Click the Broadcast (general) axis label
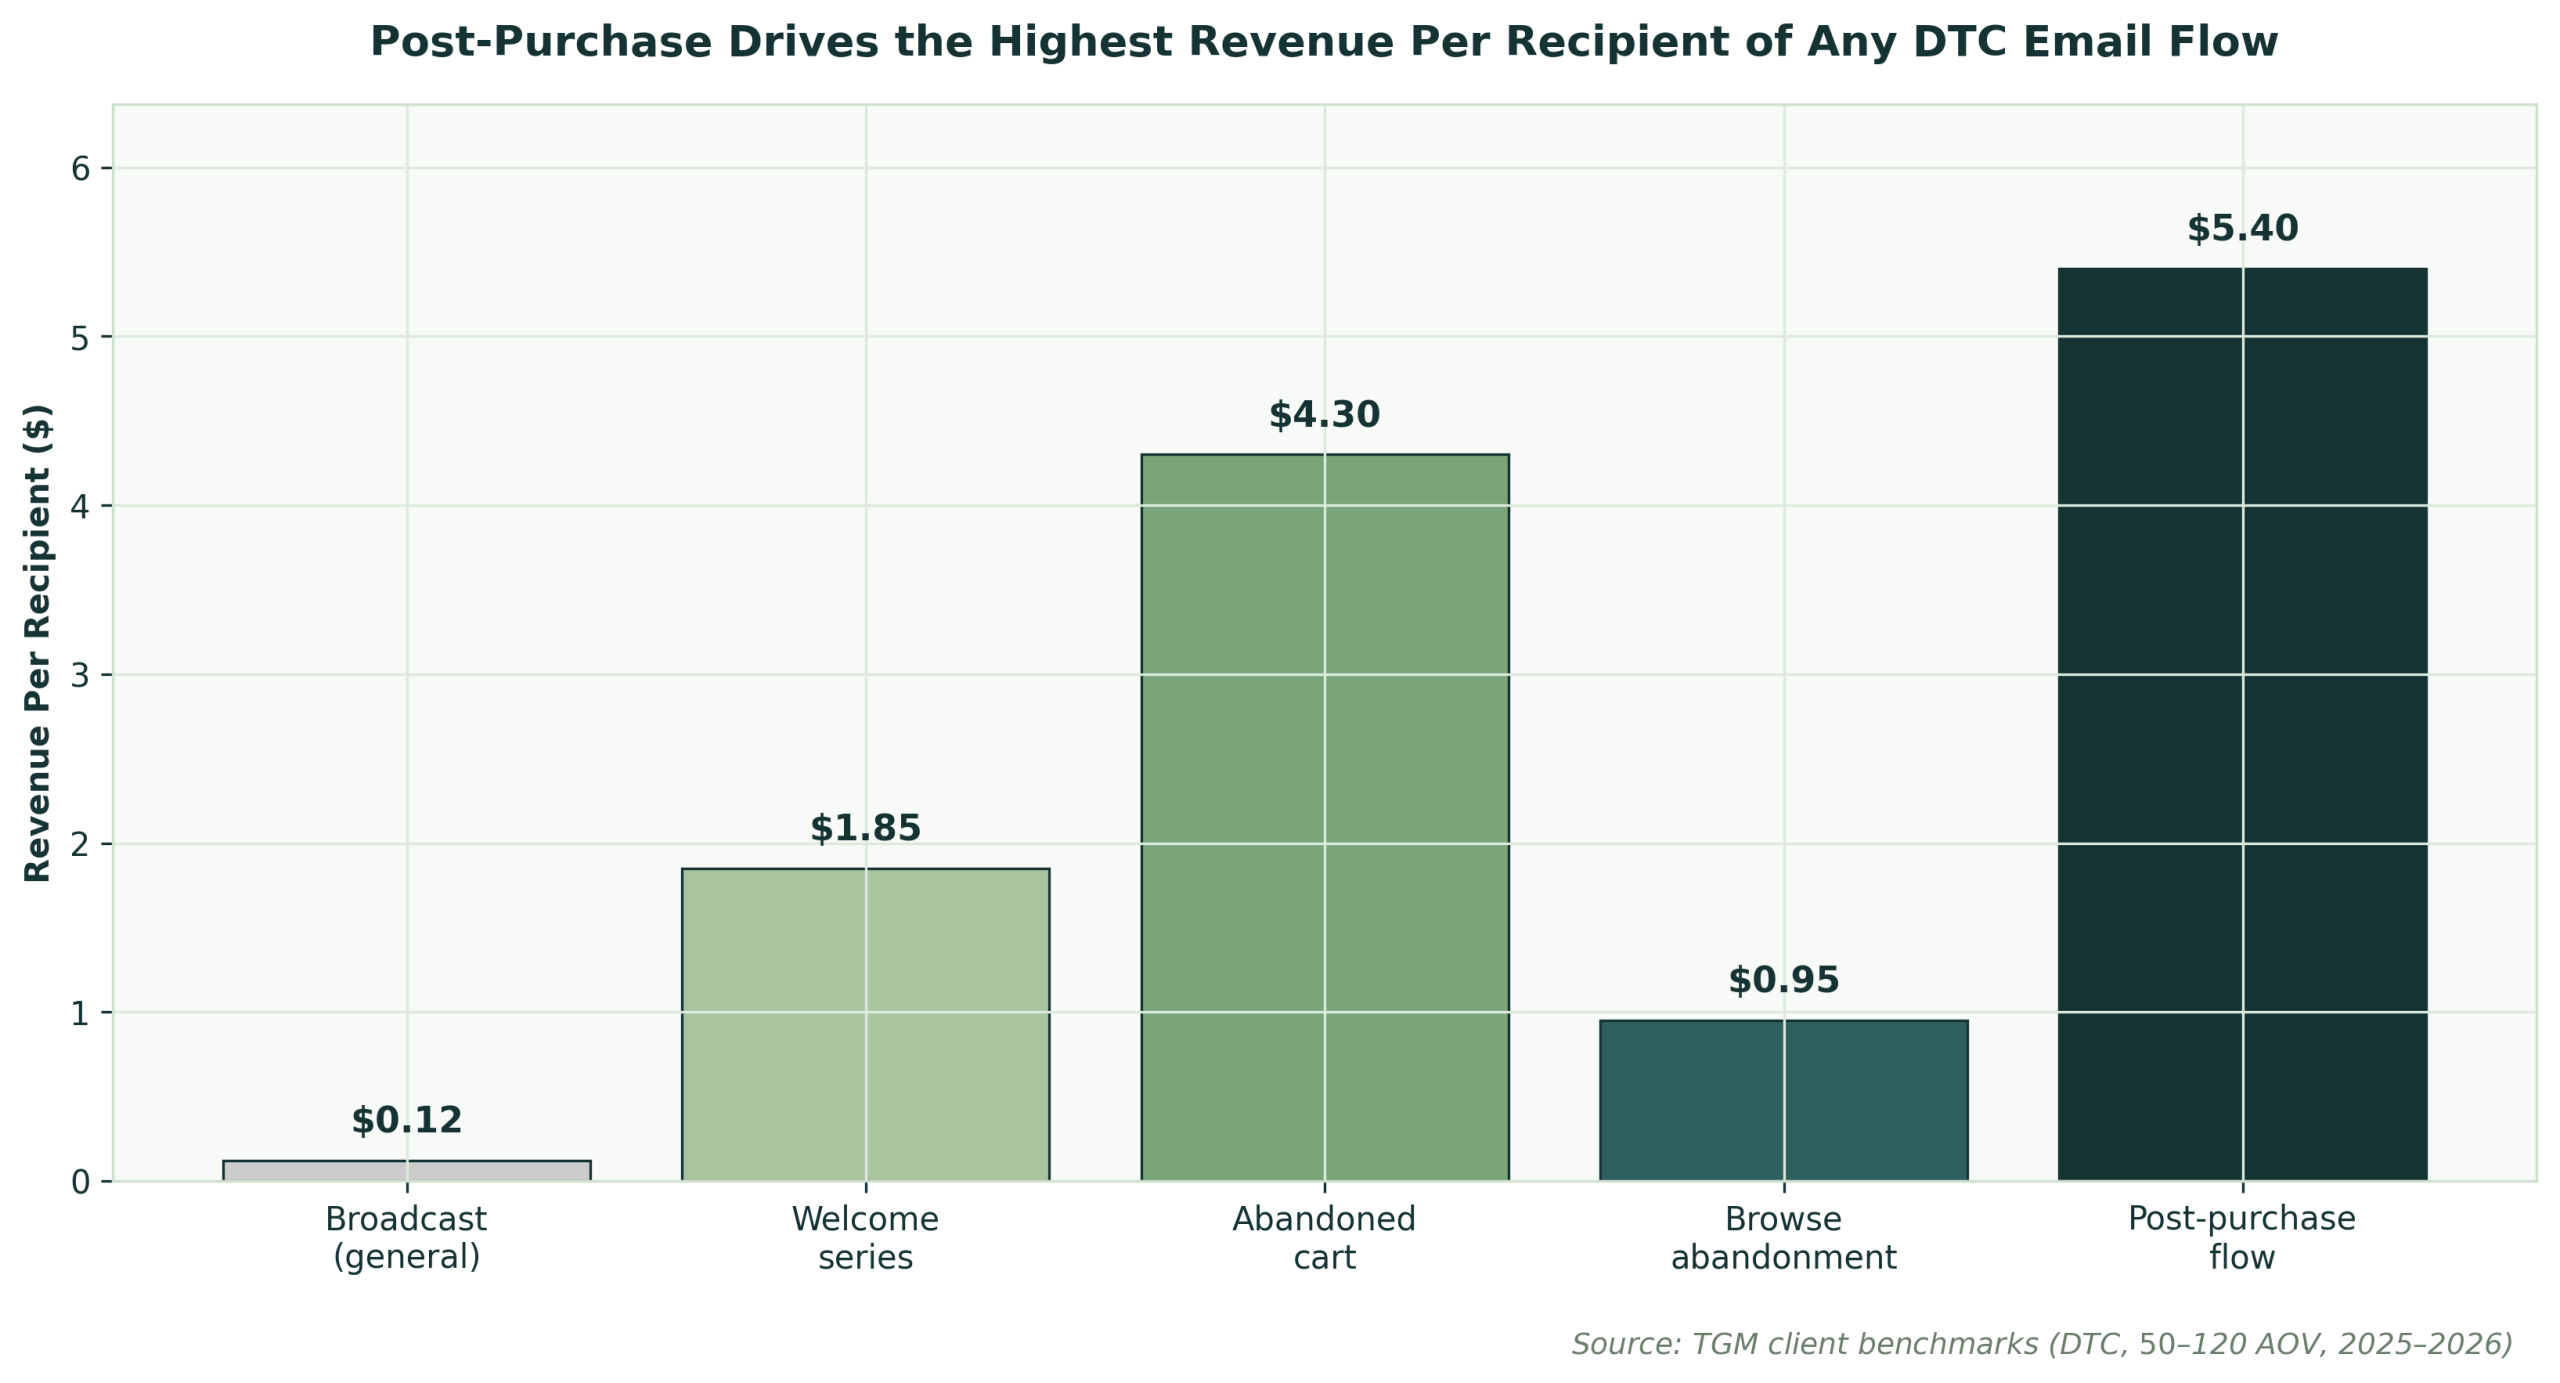Image resolution: width=2560 pixels, height=1383 pixels. [407, 1238]
